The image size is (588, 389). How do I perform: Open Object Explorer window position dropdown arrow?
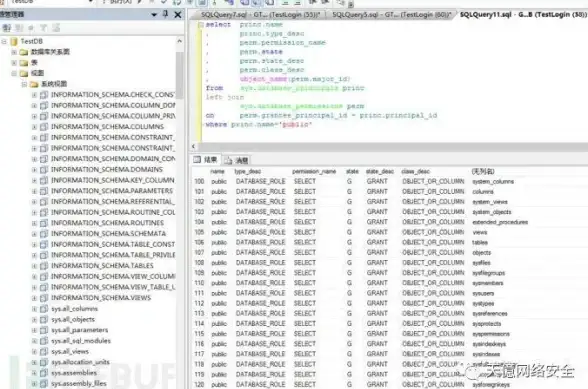[154, 15]
